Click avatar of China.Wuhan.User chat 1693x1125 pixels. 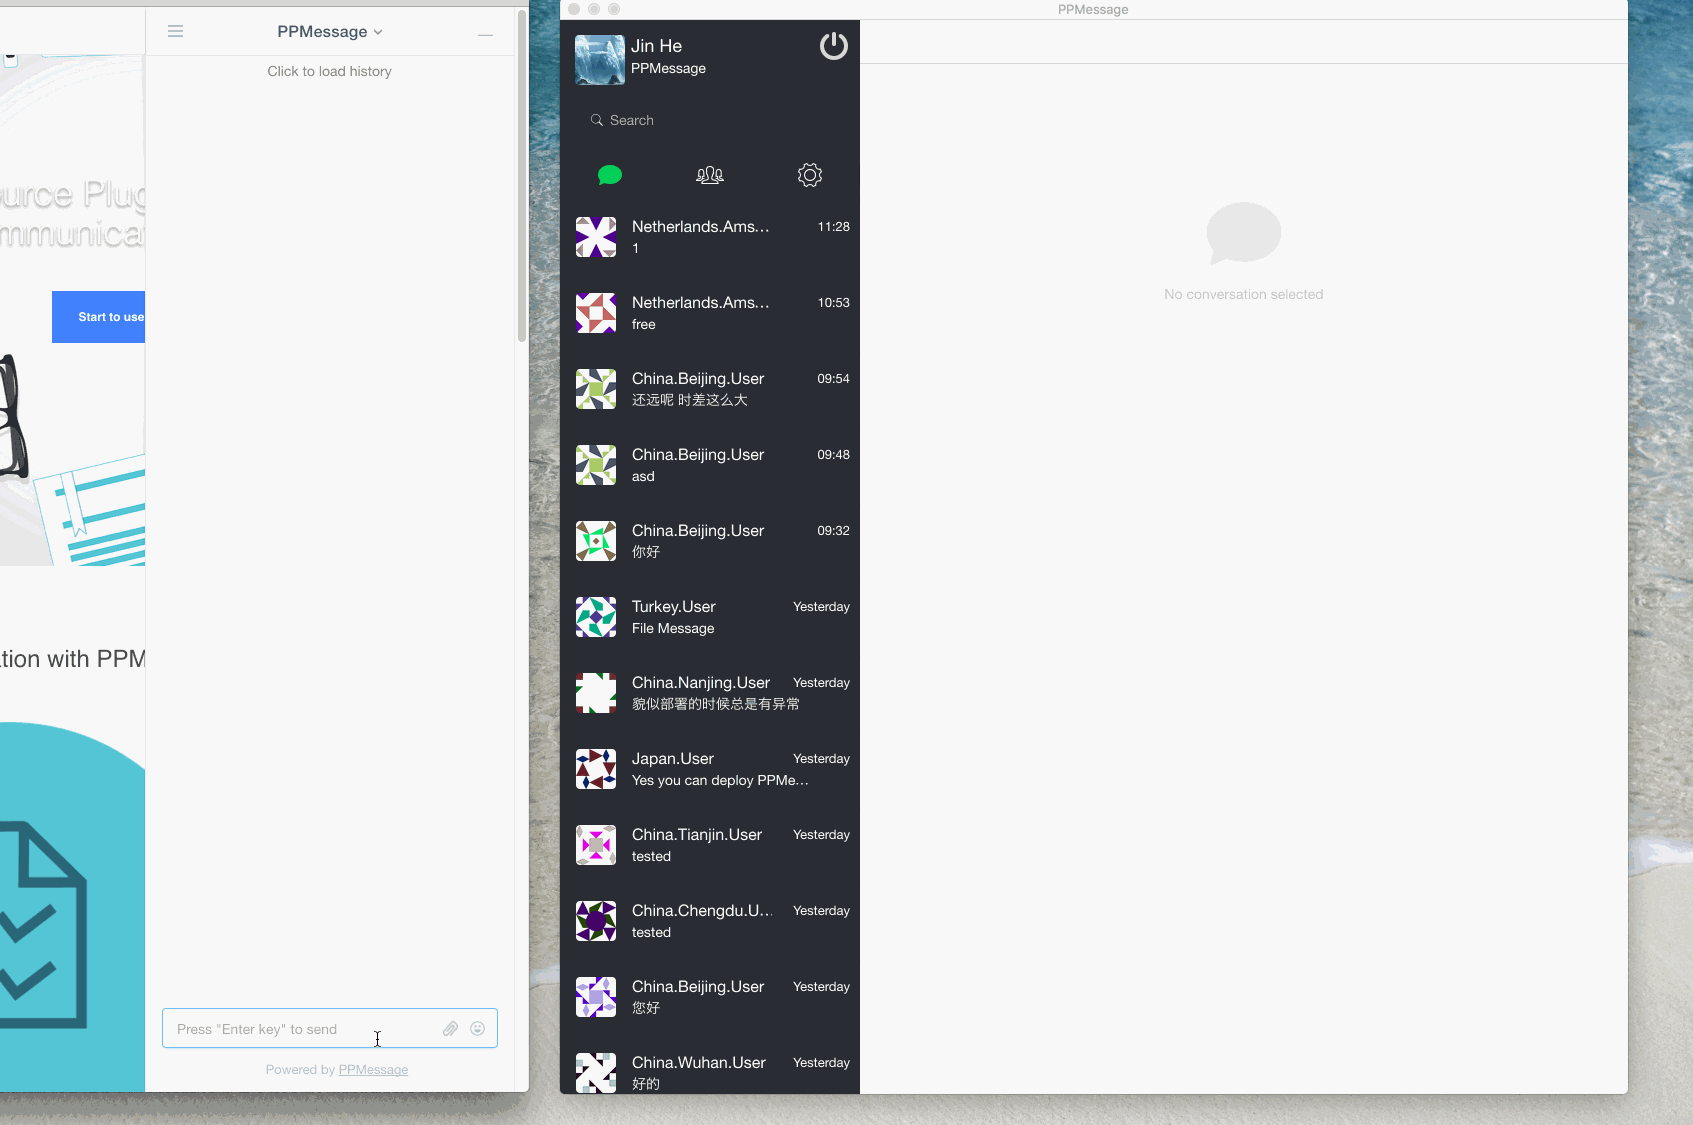tap(596, 1073)
